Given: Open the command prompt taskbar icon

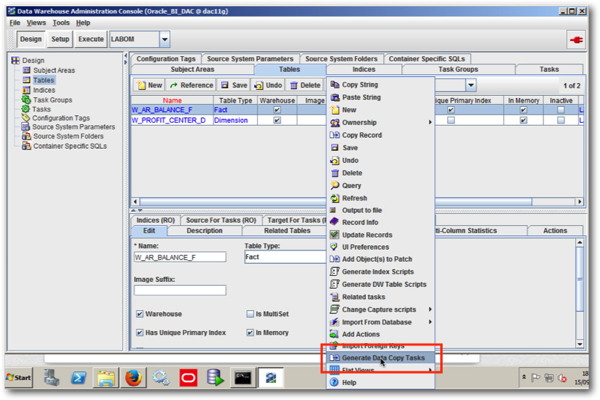Looking at the screenshot, I should 243,378.
